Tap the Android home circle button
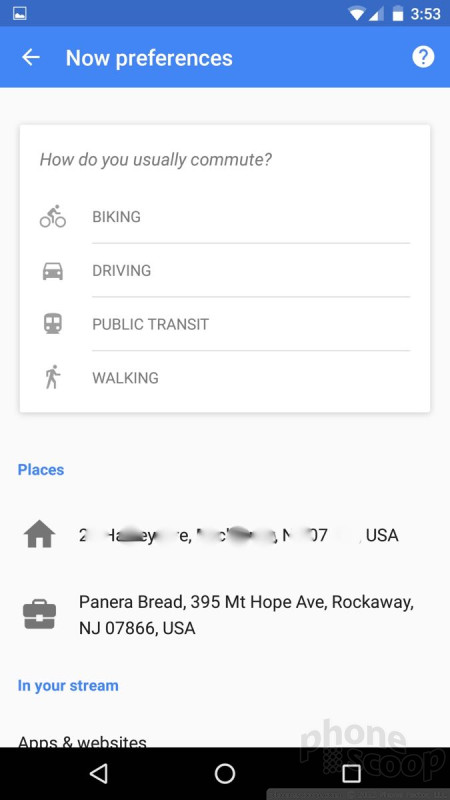Viewport: 450px width, 800px height. (x=224, y=773)
